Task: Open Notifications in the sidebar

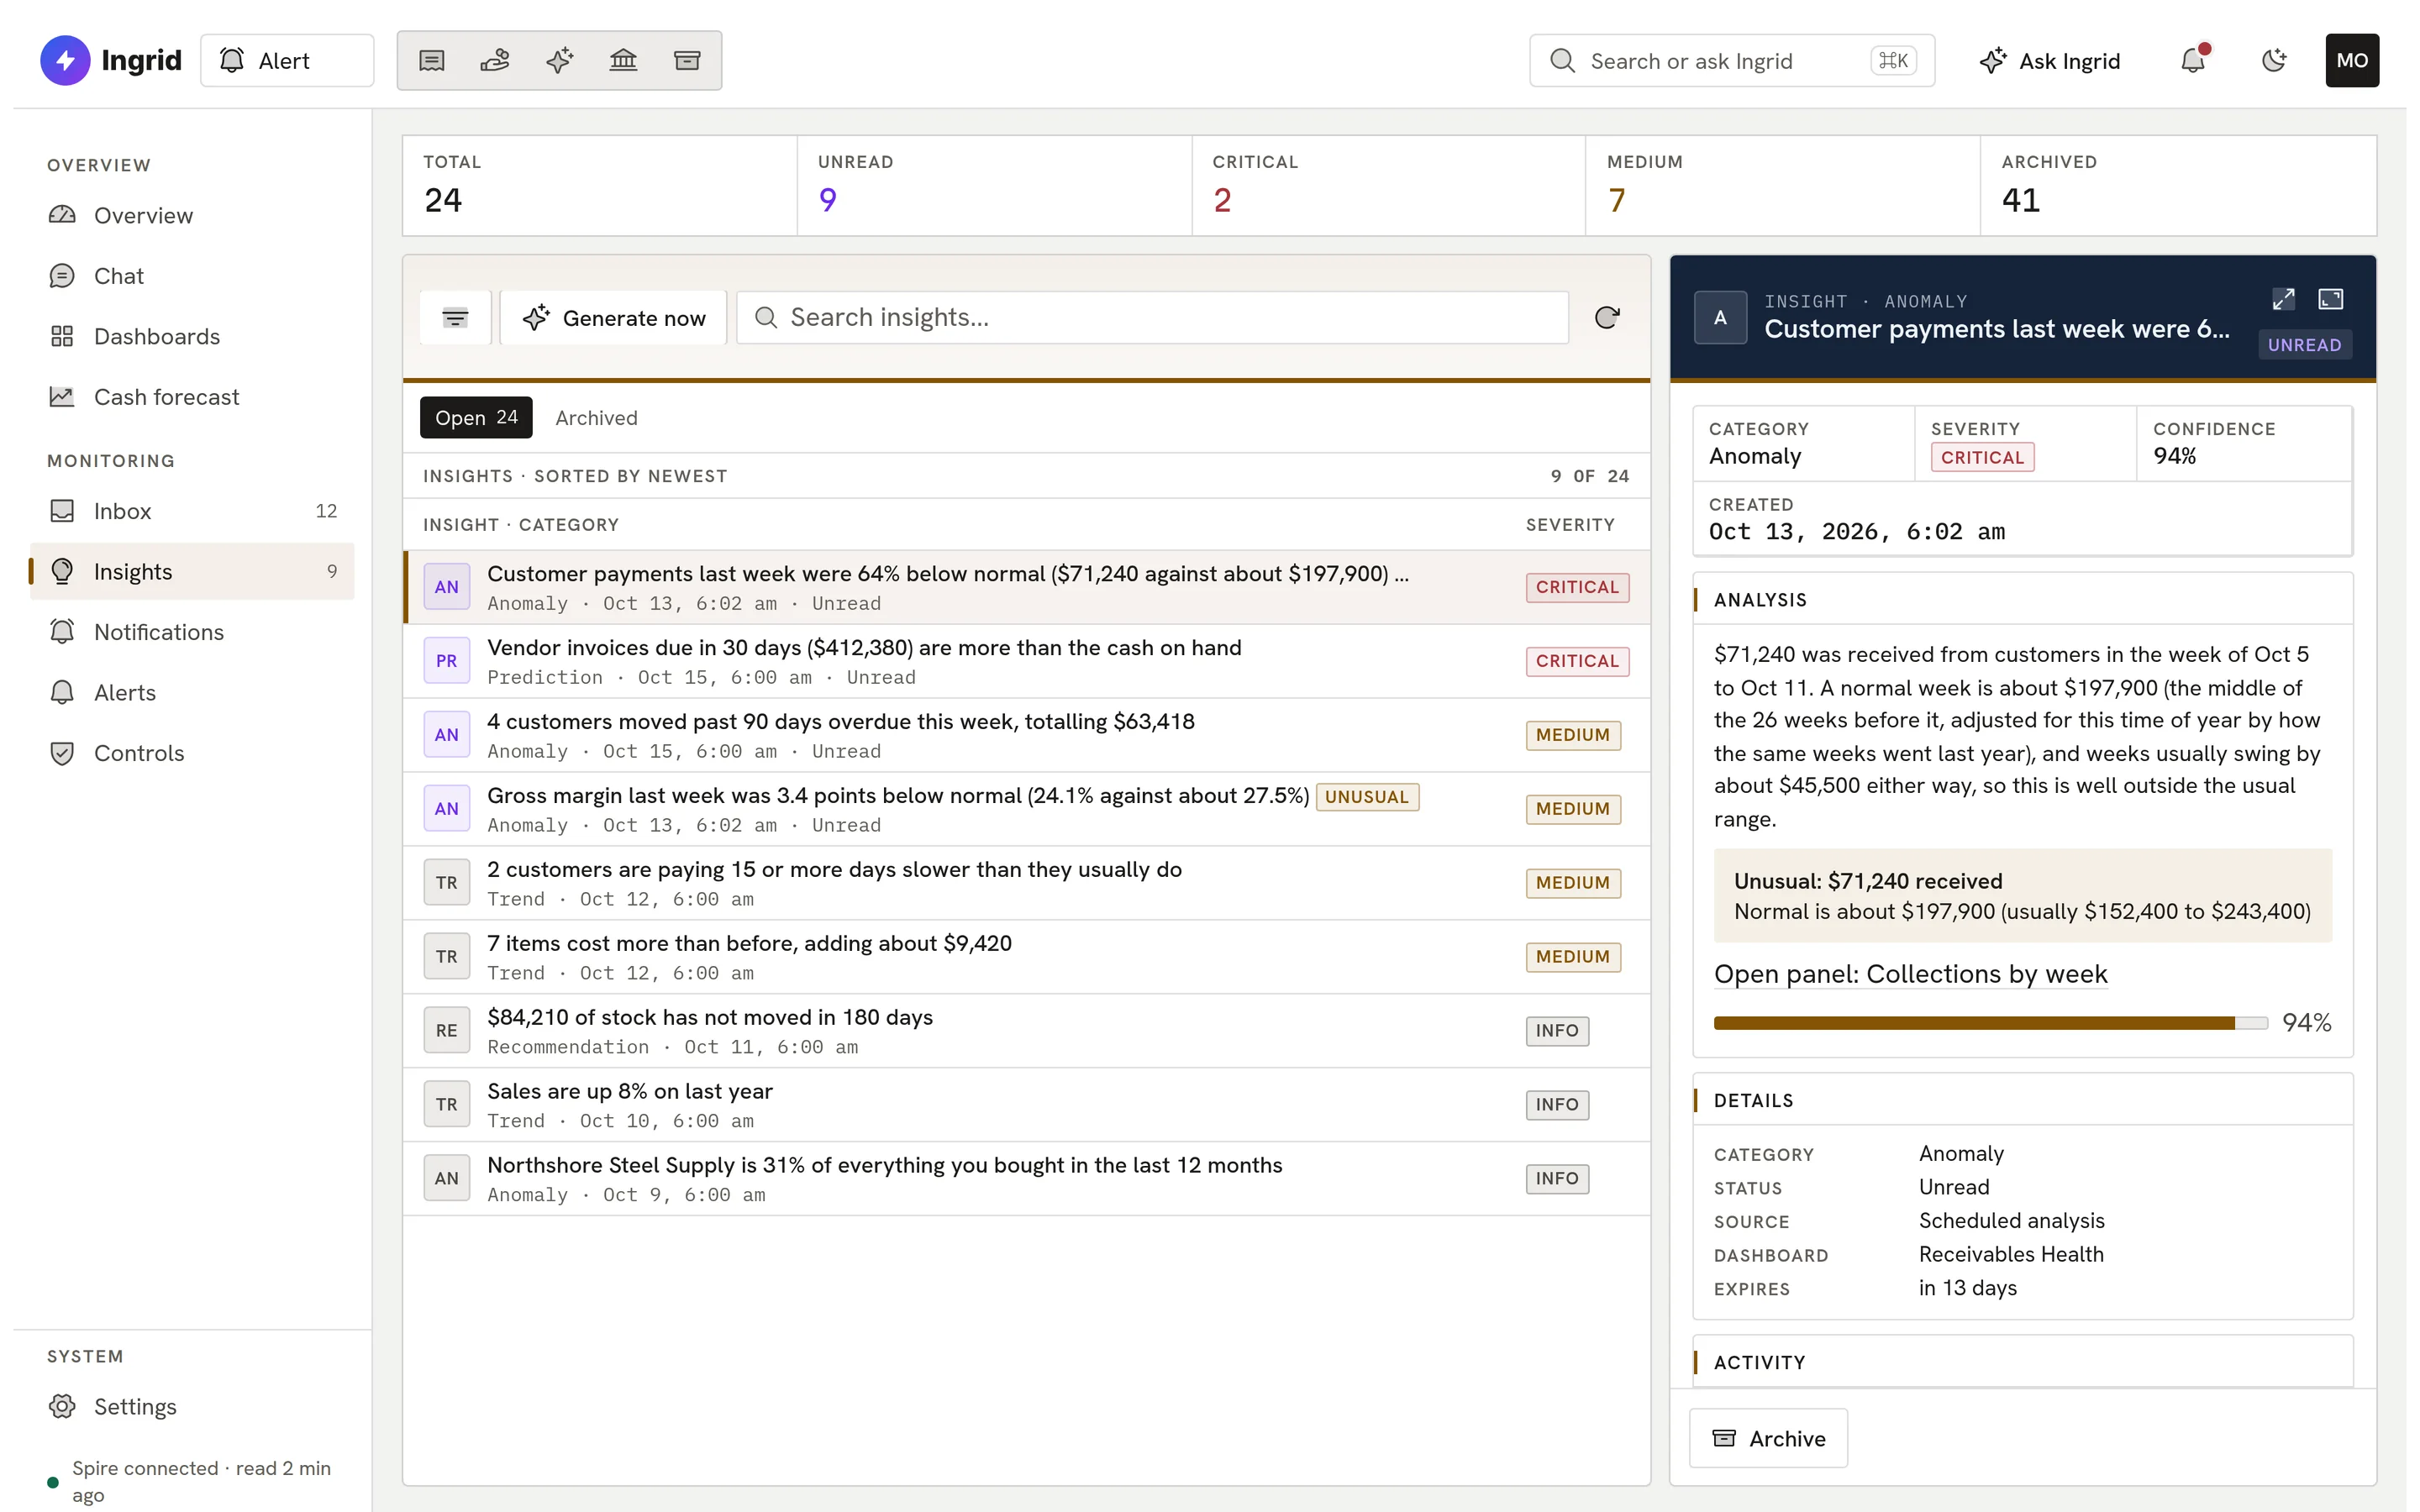Action: pyautogui.click(x=192, y=632)
